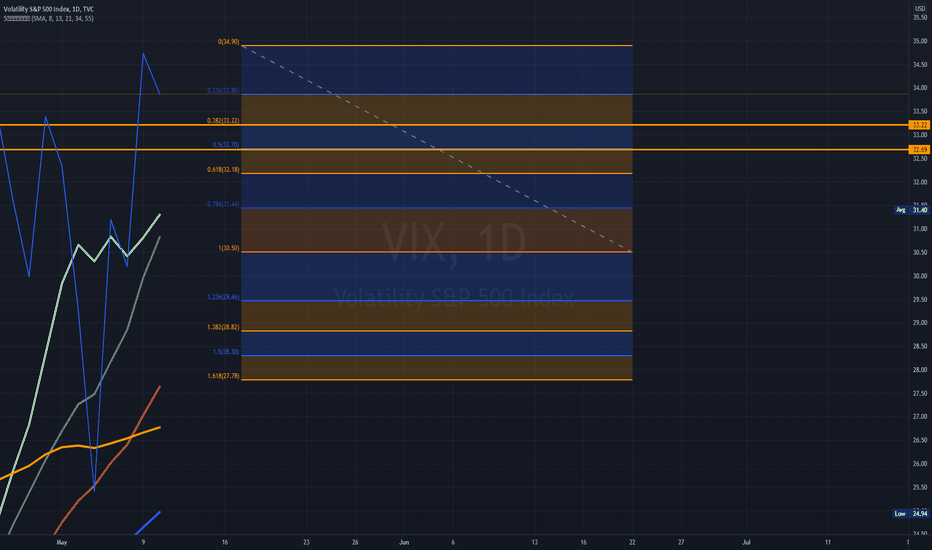Screen dimensions: 932x550
Task: Click the Fibonacci label 1.5(28.30)
Action: pyautogui.click(x=226, y=352)
